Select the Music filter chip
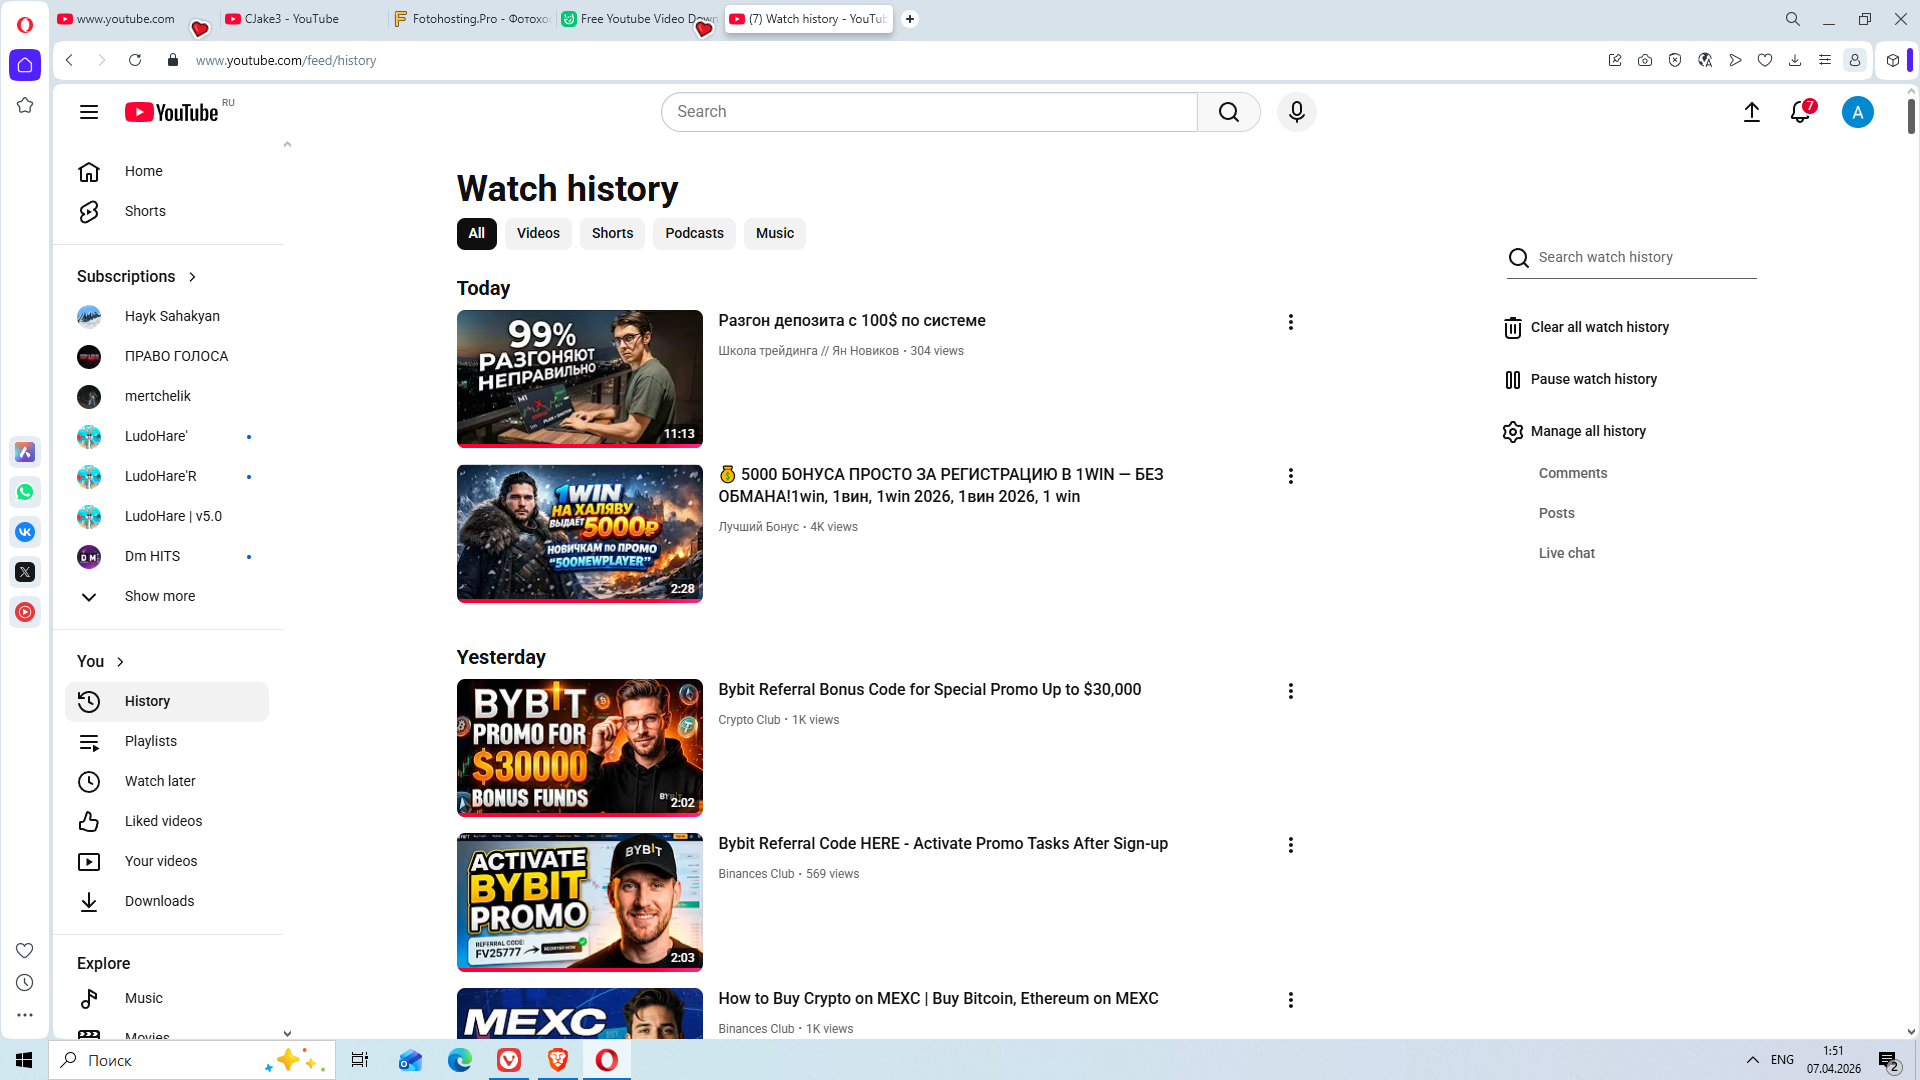 774,233
